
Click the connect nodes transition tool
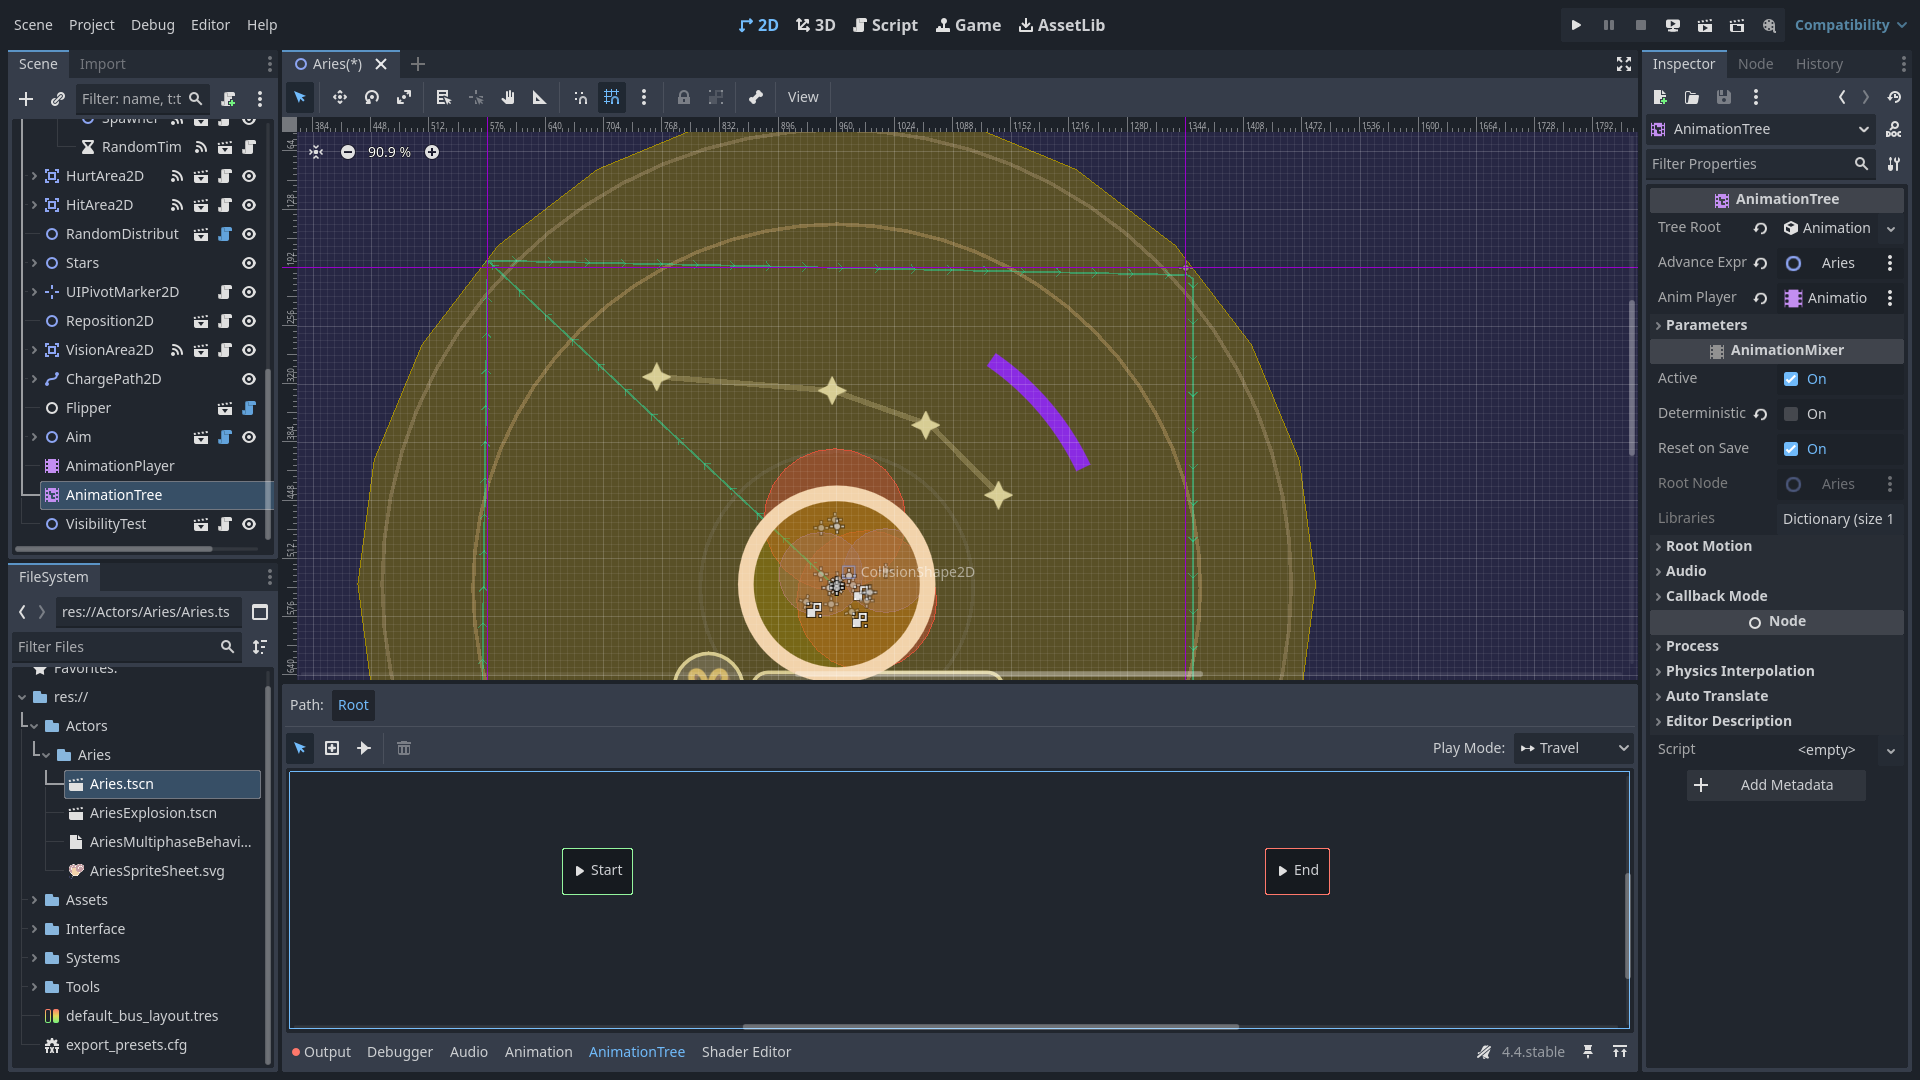[364, 748]
